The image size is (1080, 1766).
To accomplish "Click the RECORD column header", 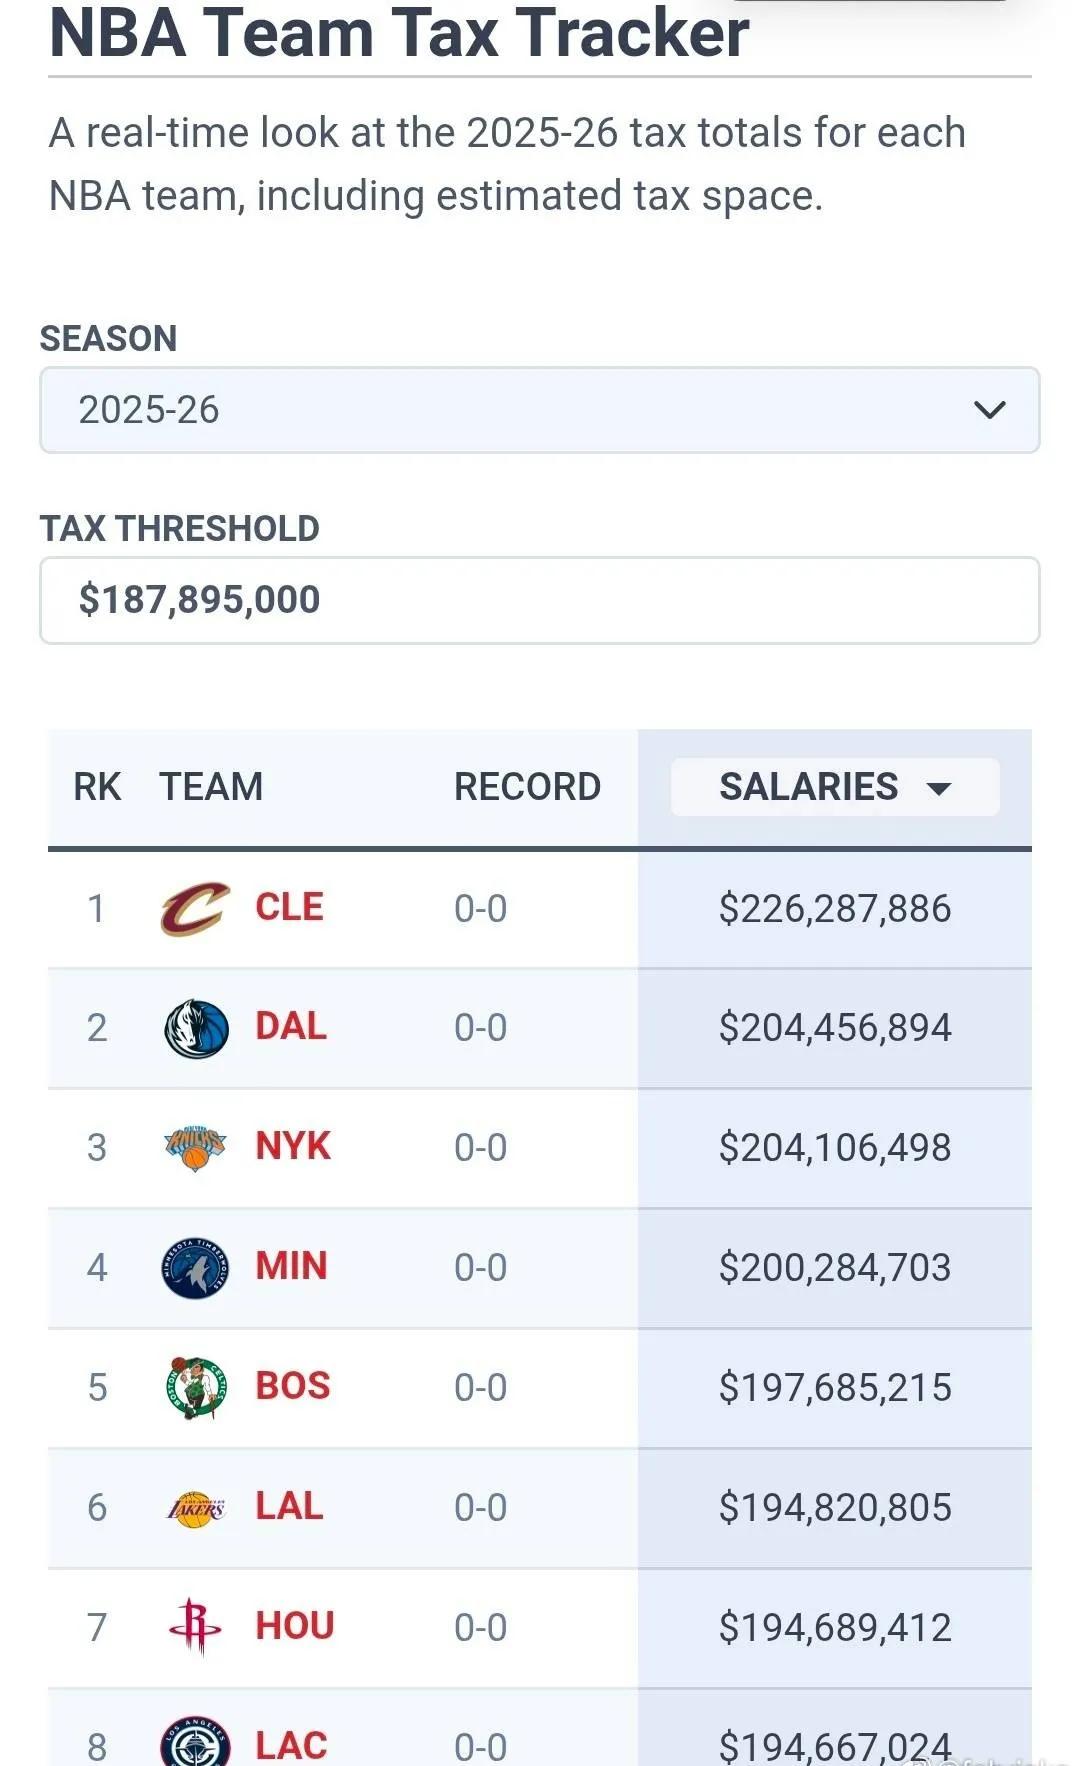I will point(527,787).
